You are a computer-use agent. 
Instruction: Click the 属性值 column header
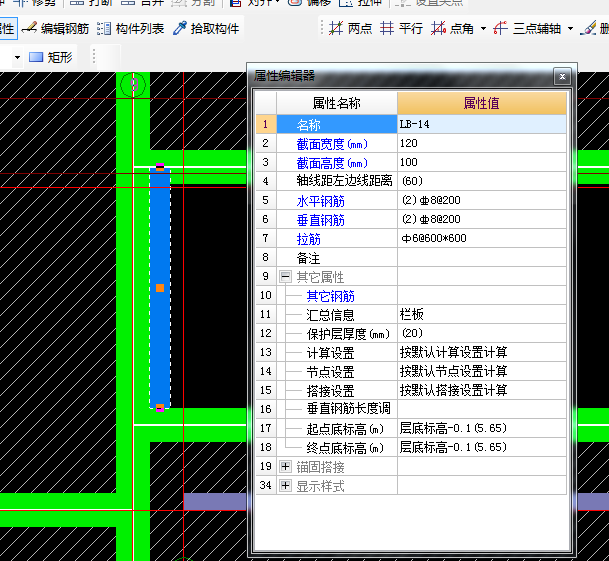(482, 103)
